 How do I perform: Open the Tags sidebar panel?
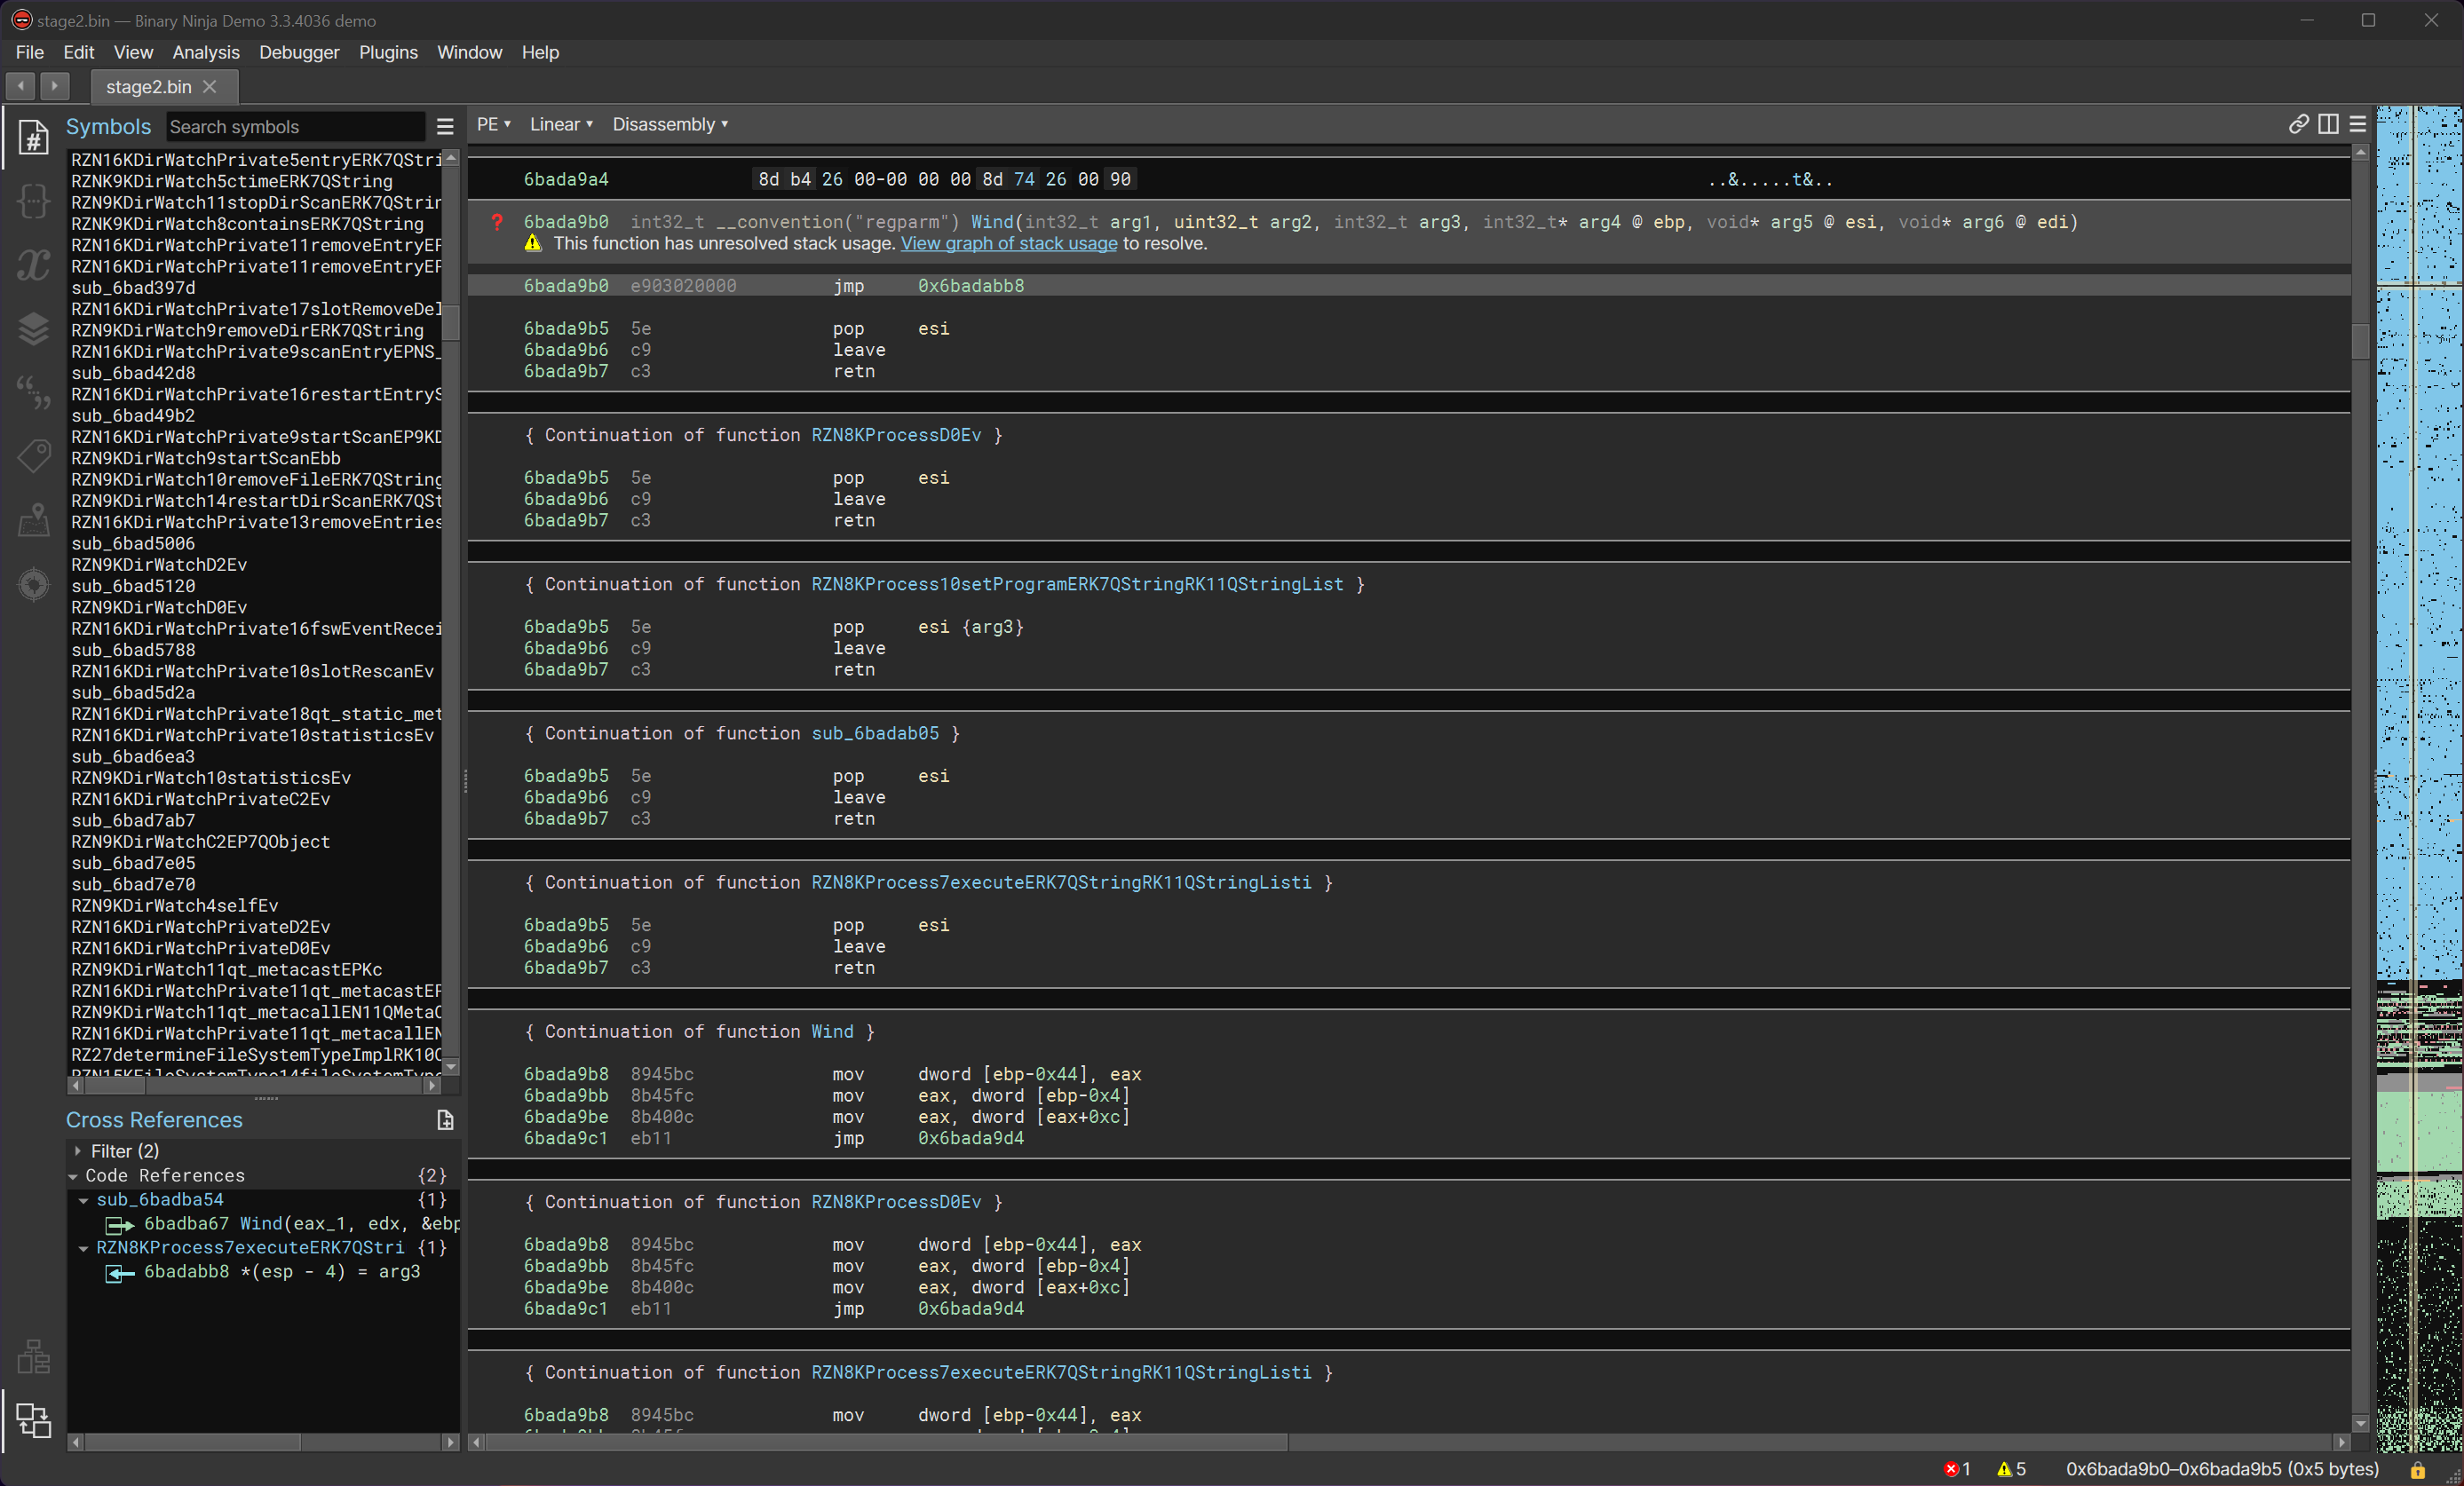[x=33, y=456]
